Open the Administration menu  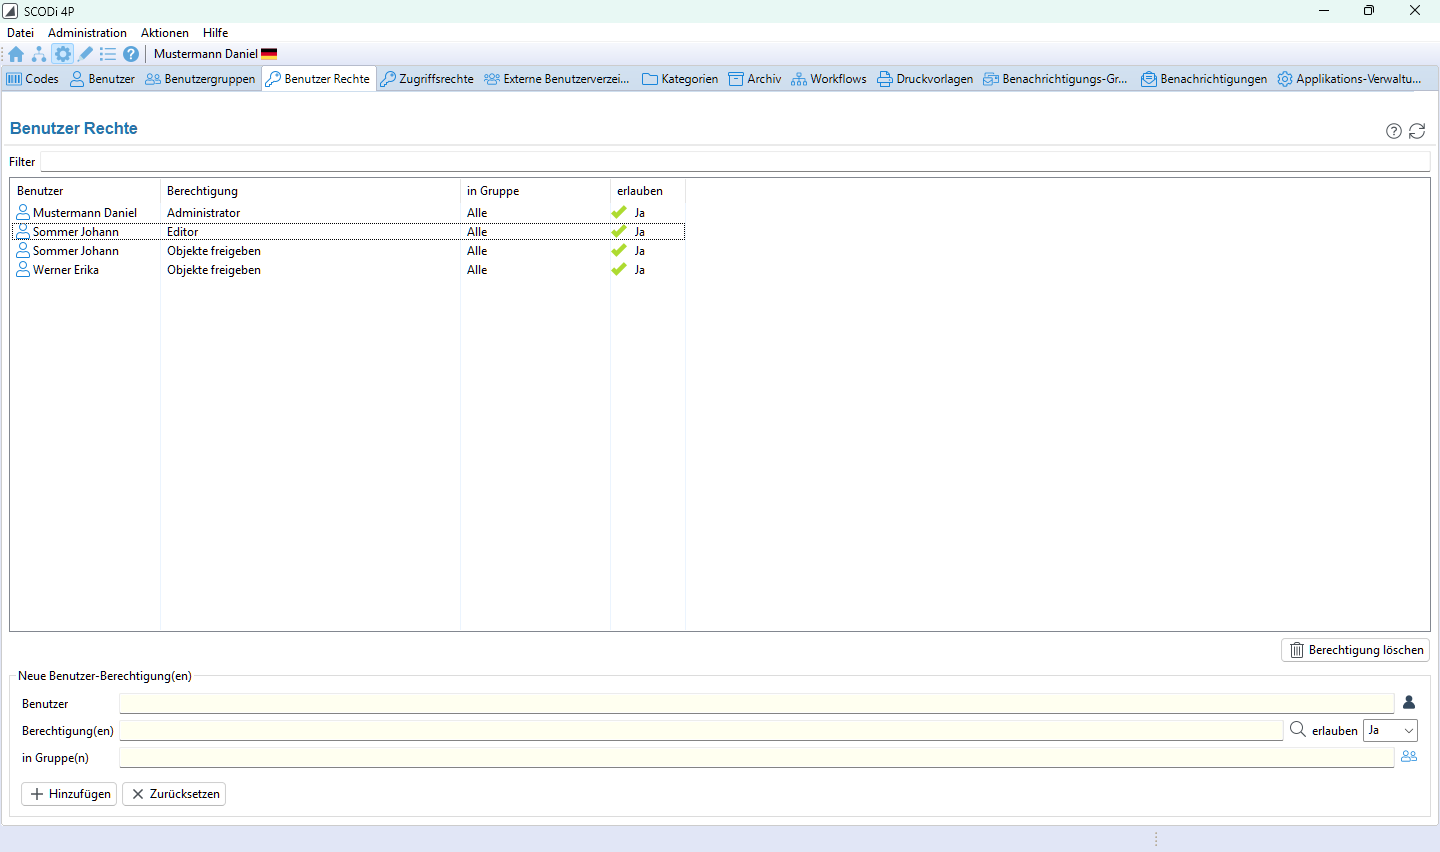point(87,33)
